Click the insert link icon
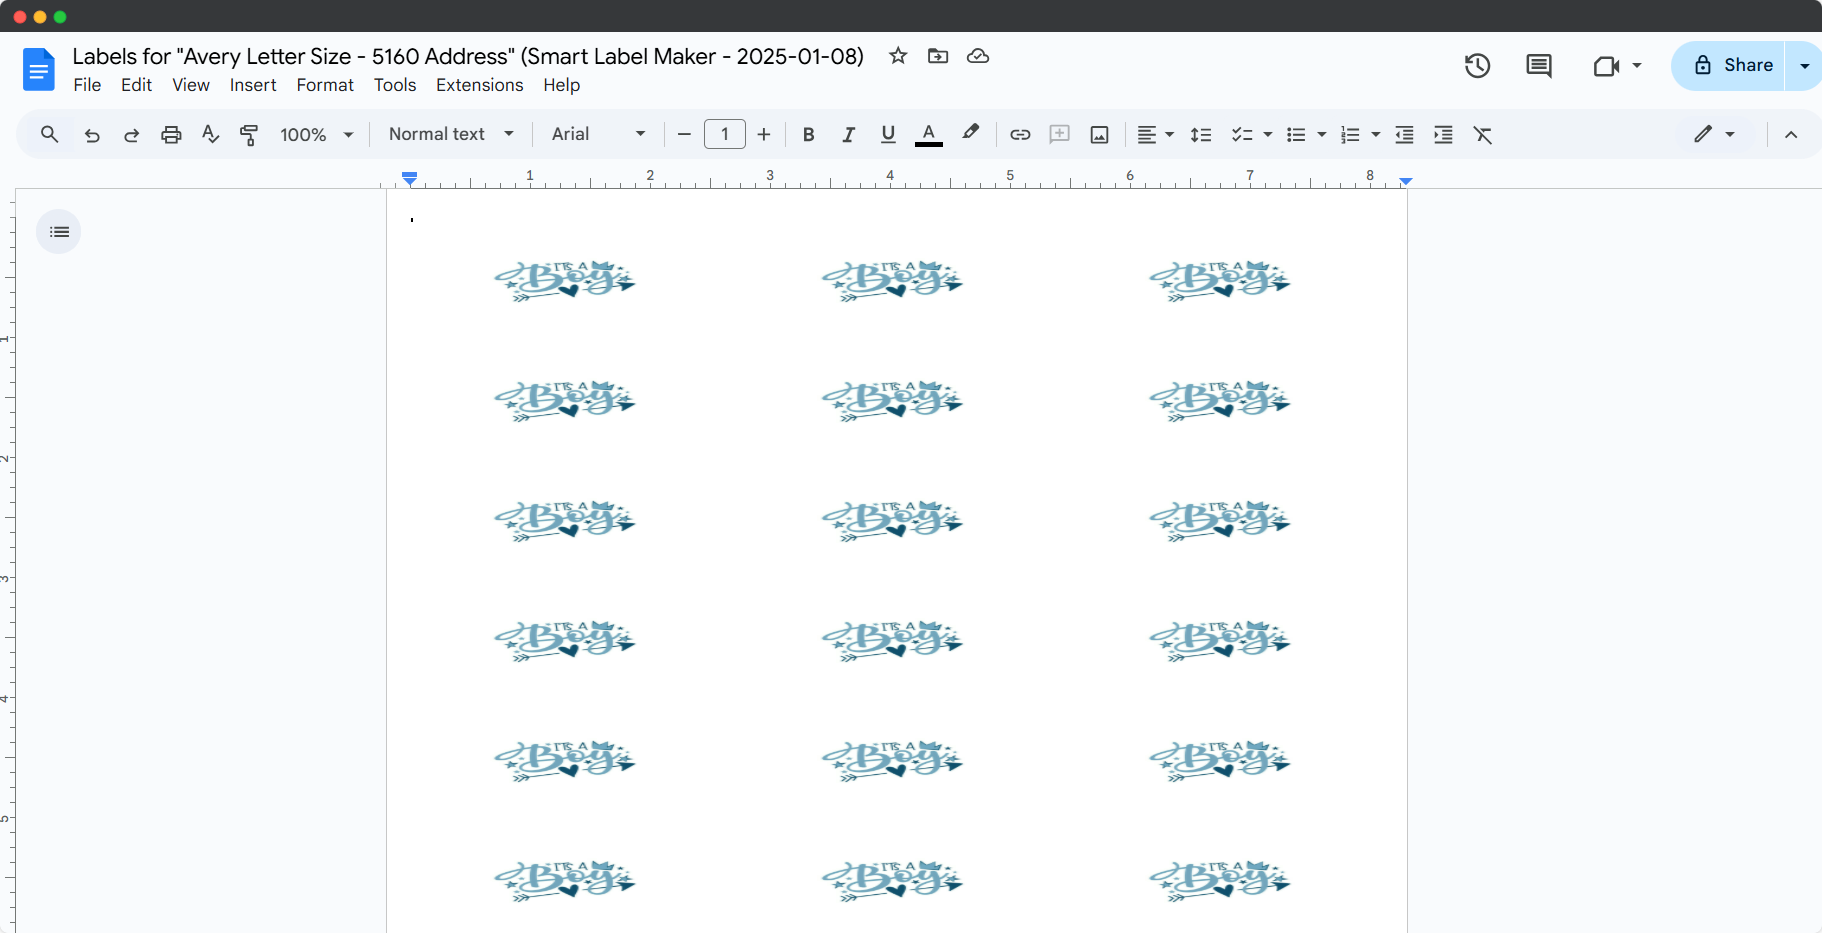Viewport: 1822px width, 933px height. pyautogui.click(x=1019, y=135)
